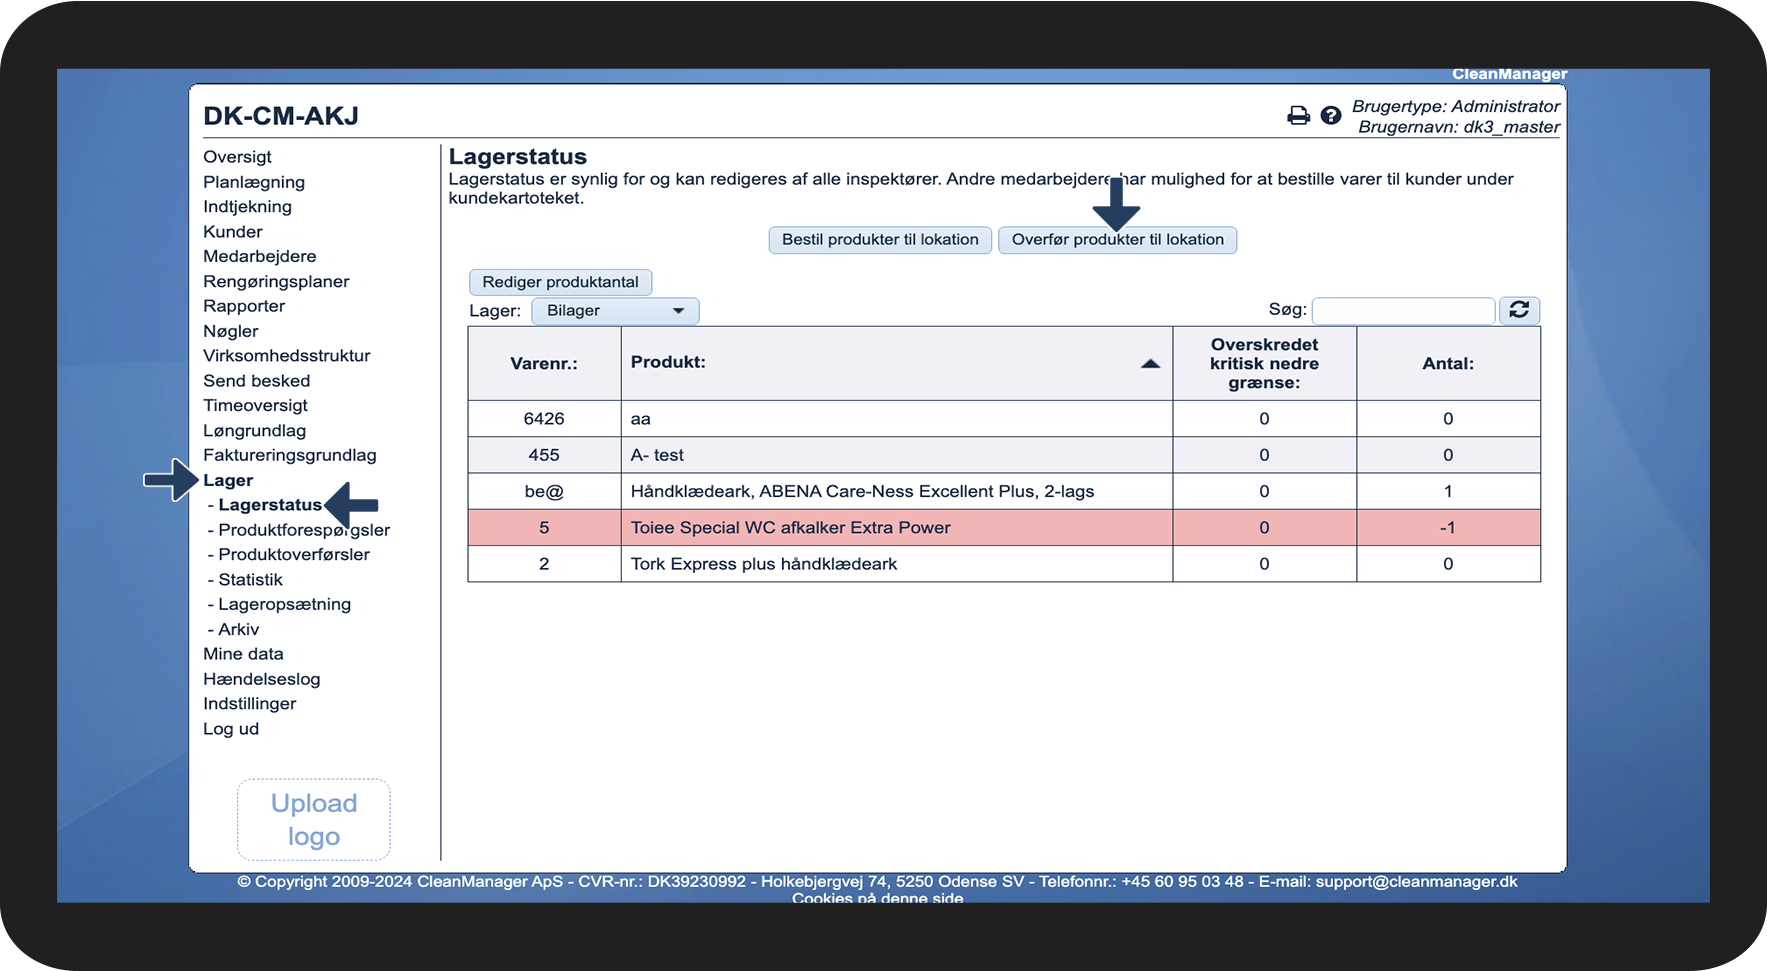The image size is (1767, 971).
Task: Open Indstillinger in the sidebar
Action: (x=250, y=704)
